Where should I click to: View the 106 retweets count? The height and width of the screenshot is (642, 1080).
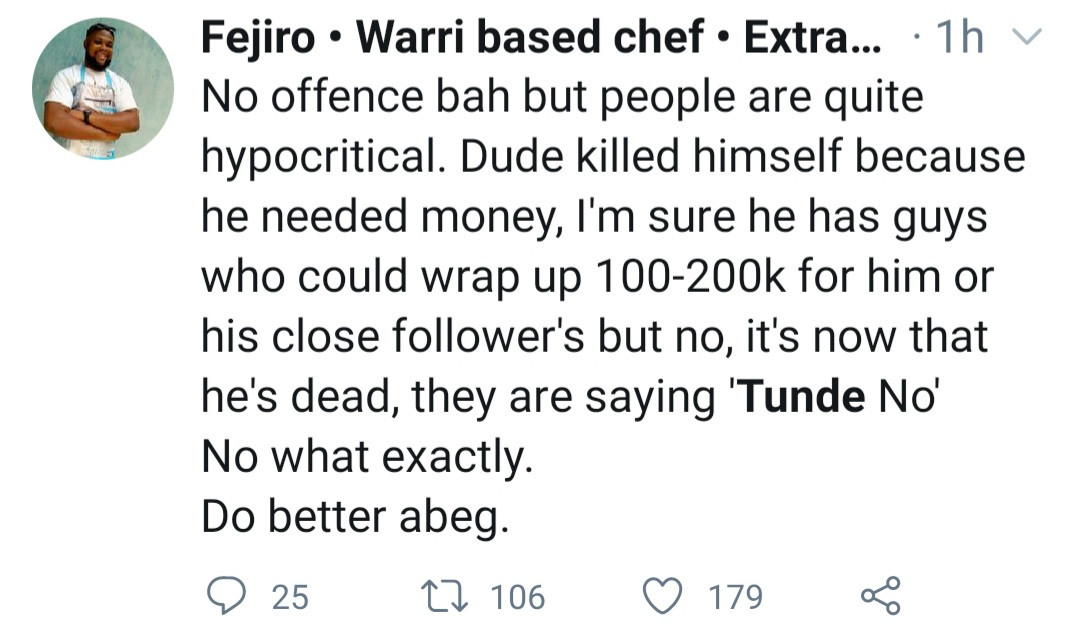tap(518, 598)
